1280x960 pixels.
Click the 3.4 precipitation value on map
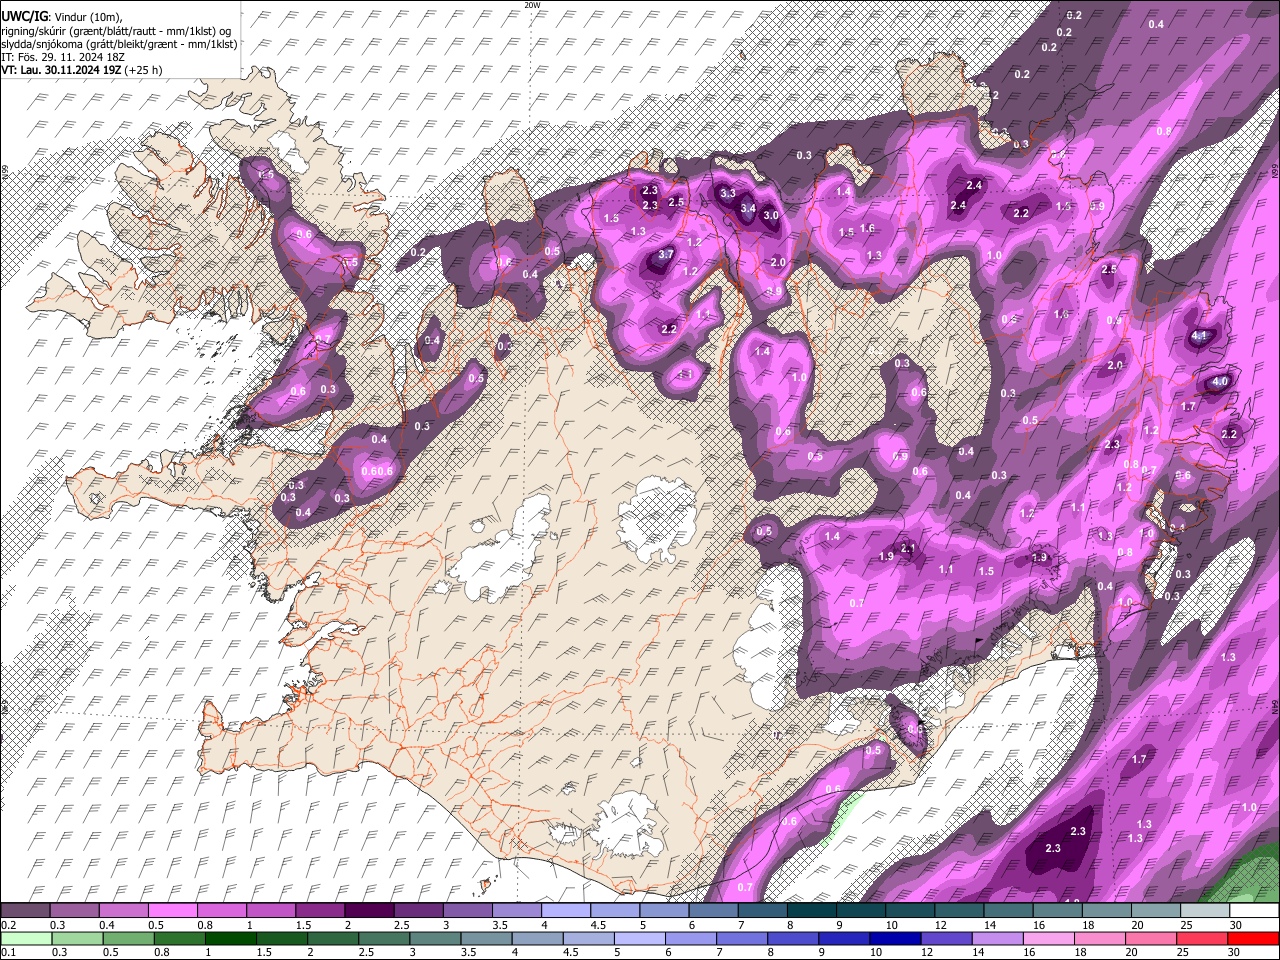click(x=748, y=208)
